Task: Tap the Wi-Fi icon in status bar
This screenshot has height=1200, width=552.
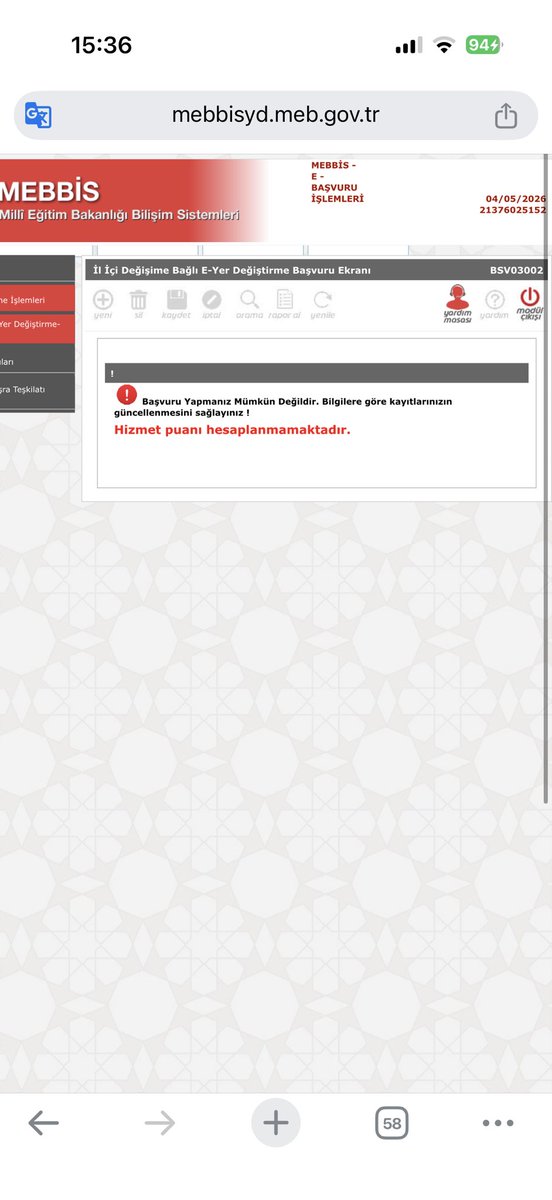Action: point(443,46)
